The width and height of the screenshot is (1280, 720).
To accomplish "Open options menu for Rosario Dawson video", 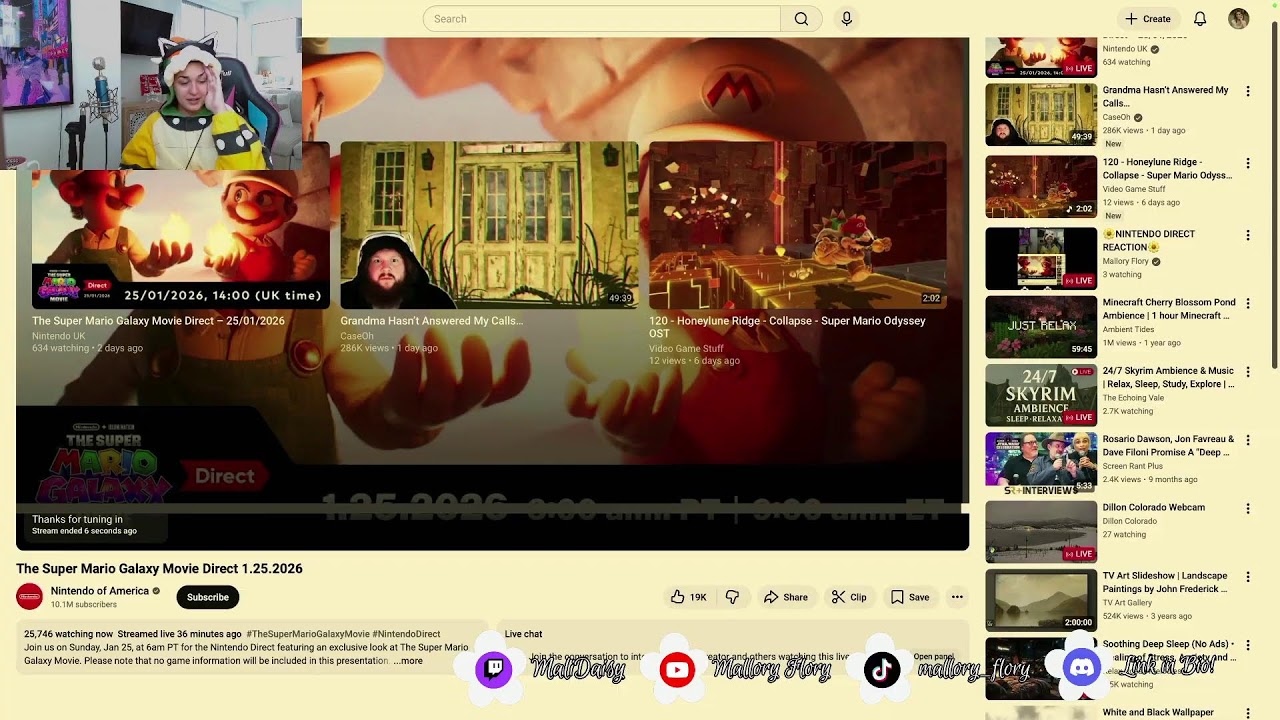I will 1247,440.
